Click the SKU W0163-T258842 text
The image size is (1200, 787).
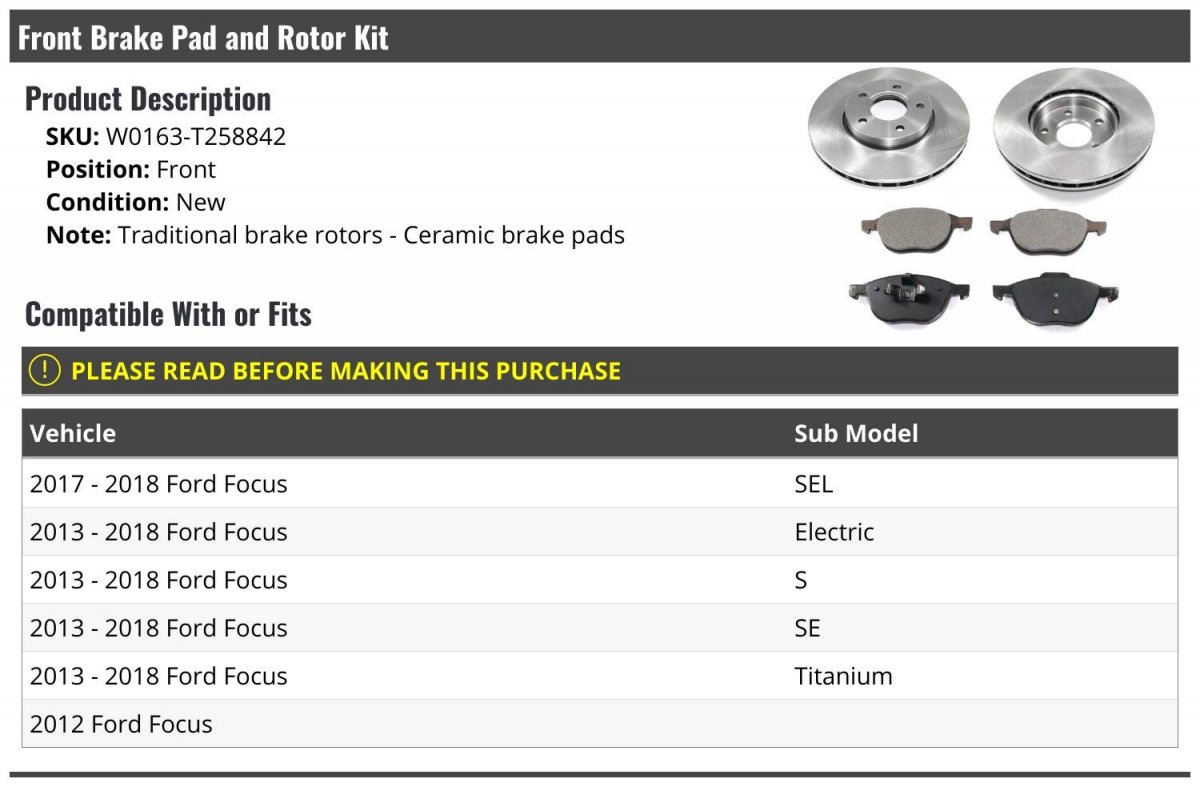click(166, 137)
